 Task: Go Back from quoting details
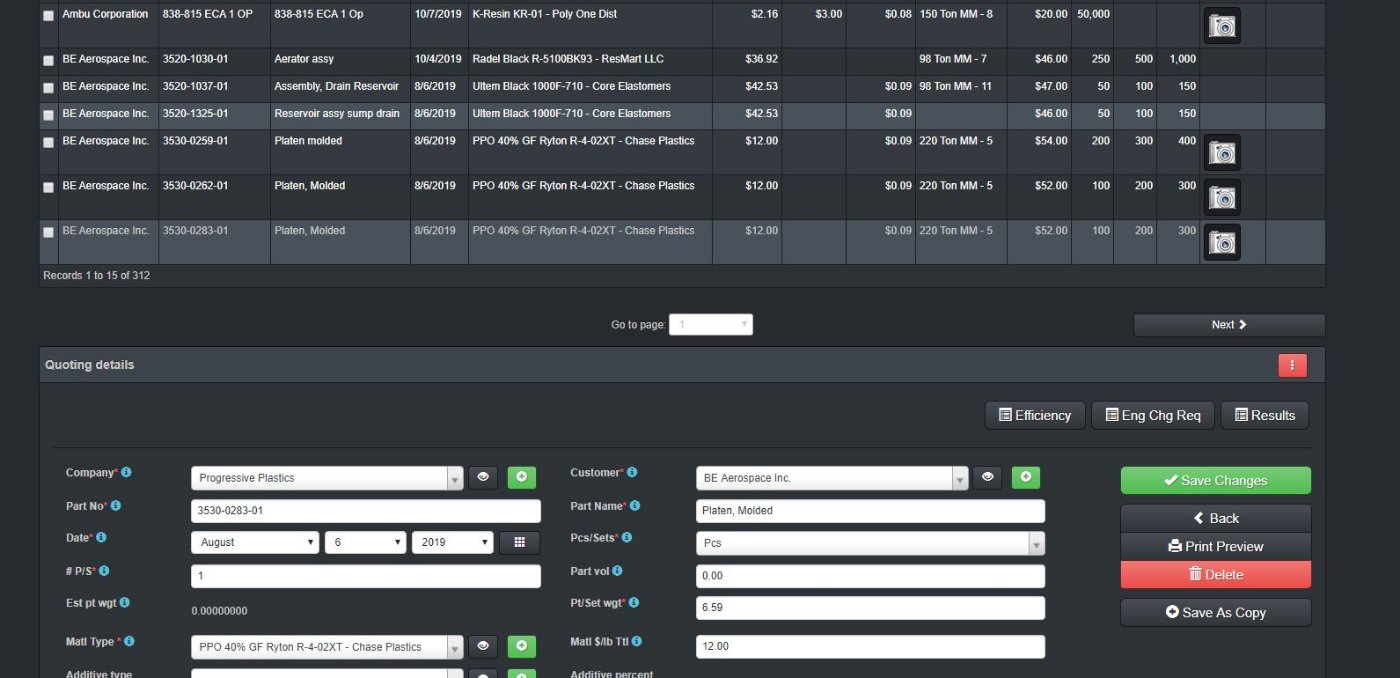[1215, 518]
